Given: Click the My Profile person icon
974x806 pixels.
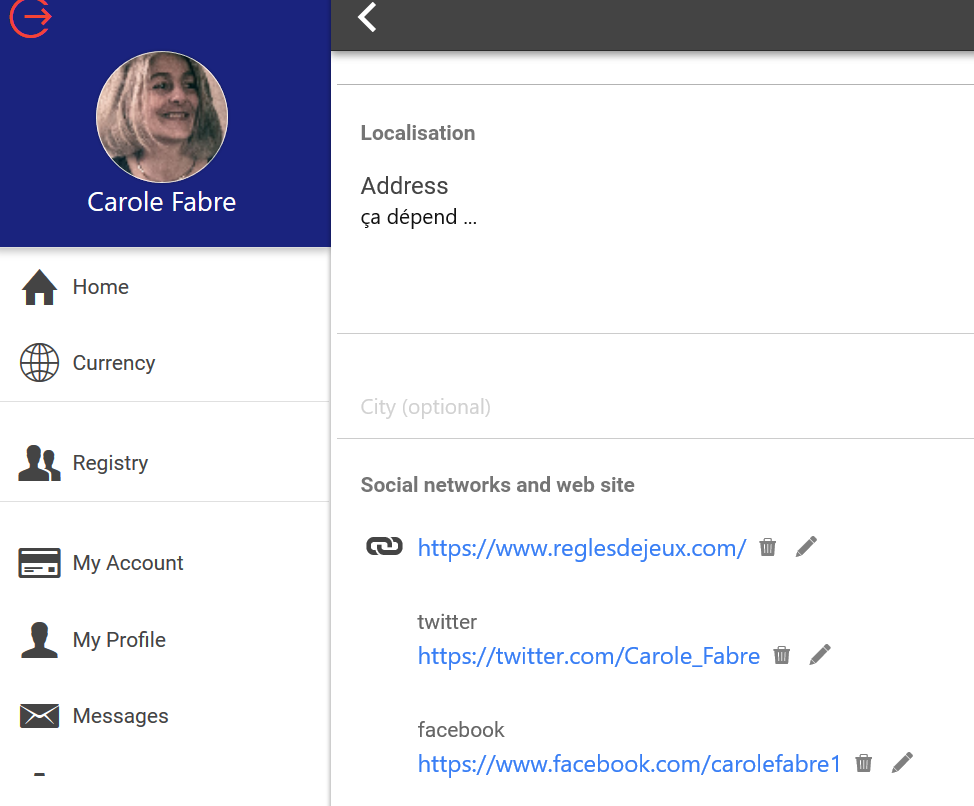Looking at the screenshot, I should click(x=39, y=640).
